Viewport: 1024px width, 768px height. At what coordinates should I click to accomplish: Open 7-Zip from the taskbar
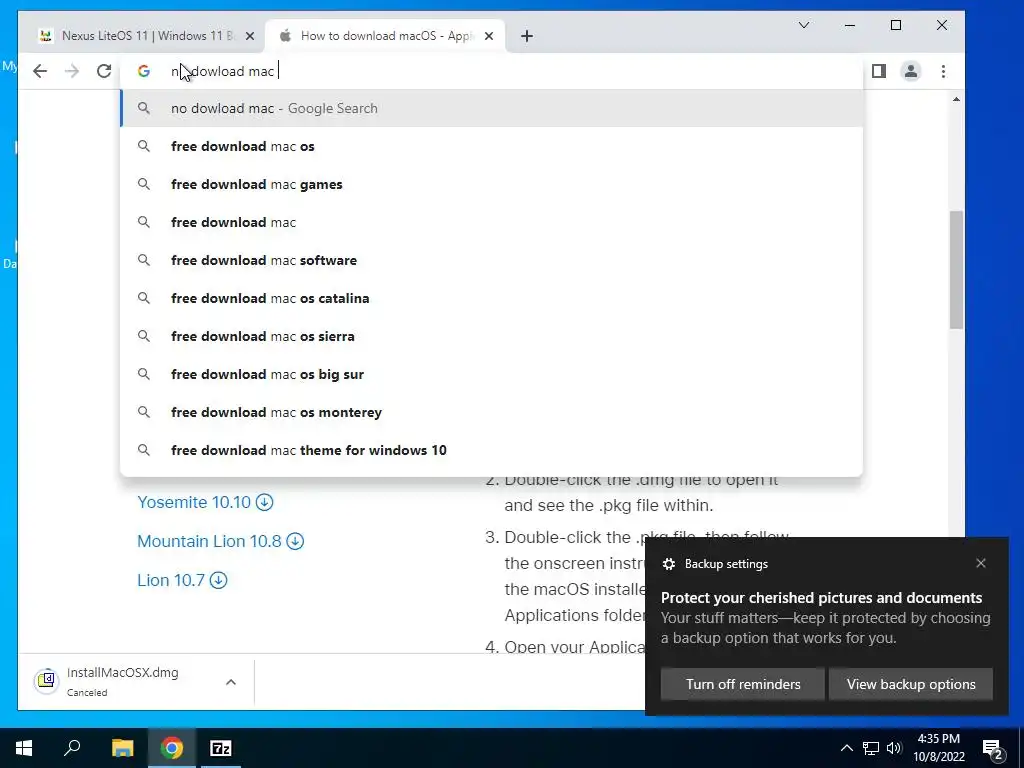(x=221, y=748)
